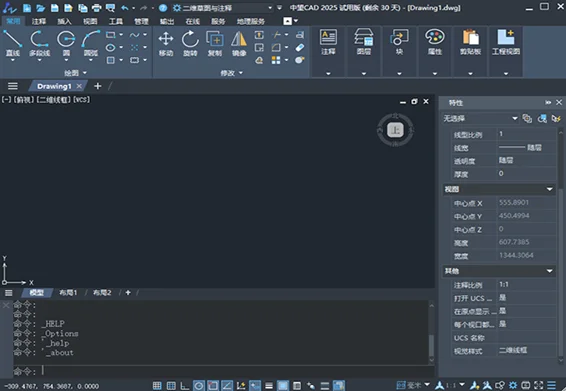This screenshot has height=391, width=566.
Task: Toggle grid display in status bar
Action: click(x=171, y=386)
